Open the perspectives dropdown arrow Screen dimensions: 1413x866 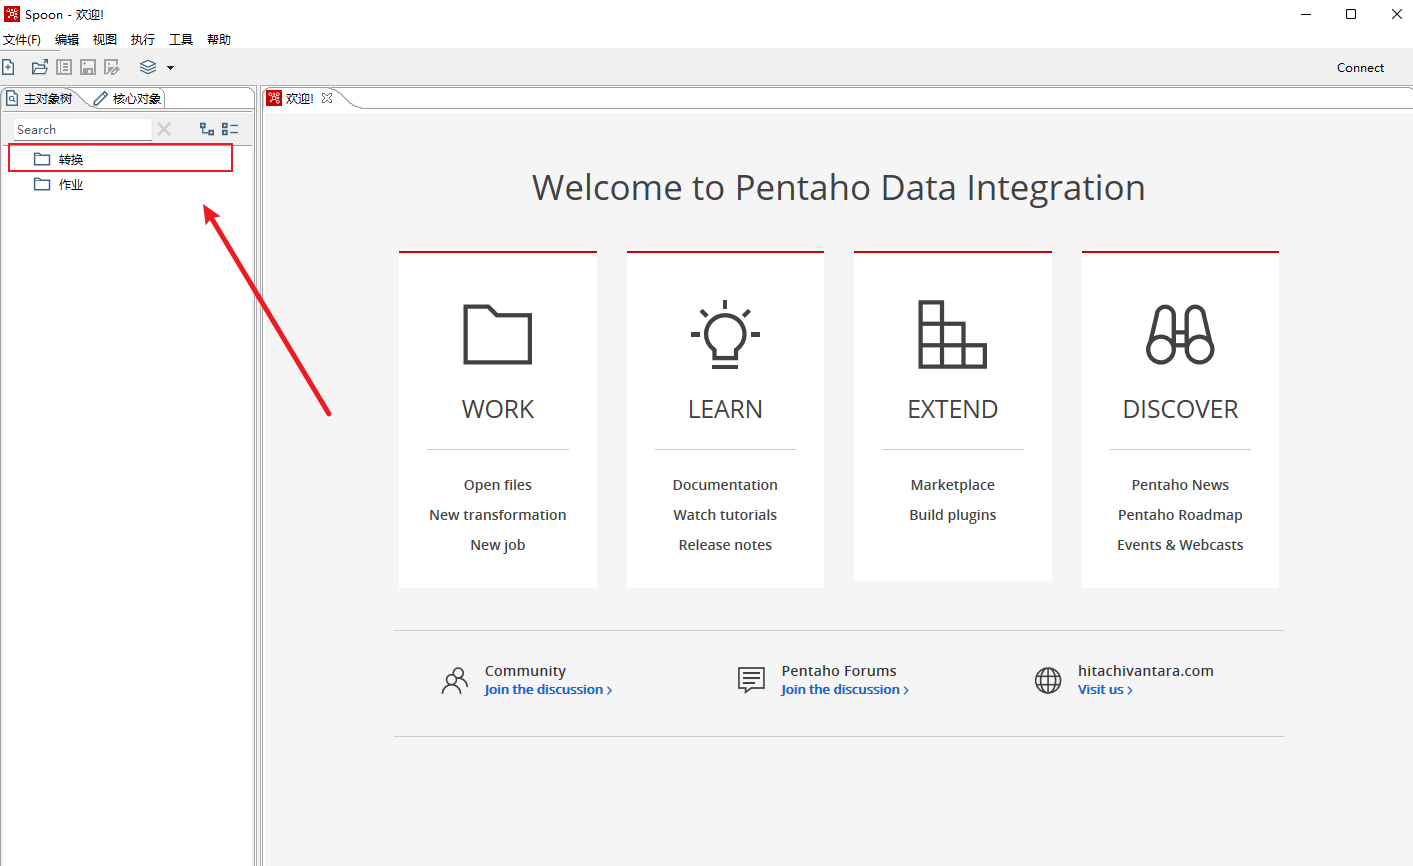170,68
